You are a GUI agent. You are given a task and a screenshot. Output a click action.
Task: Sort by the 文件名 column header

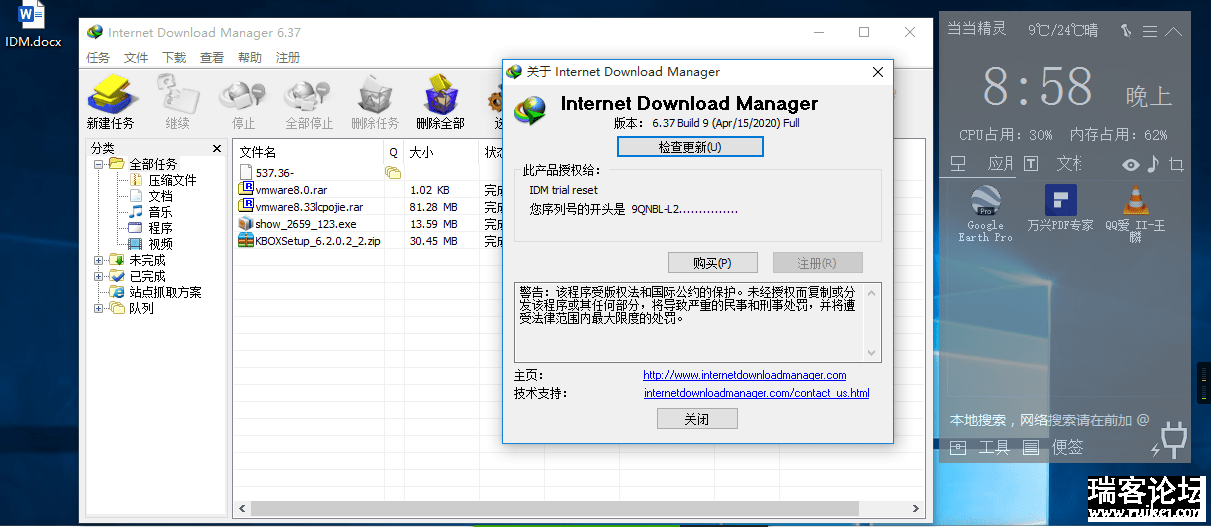[309, 152]
